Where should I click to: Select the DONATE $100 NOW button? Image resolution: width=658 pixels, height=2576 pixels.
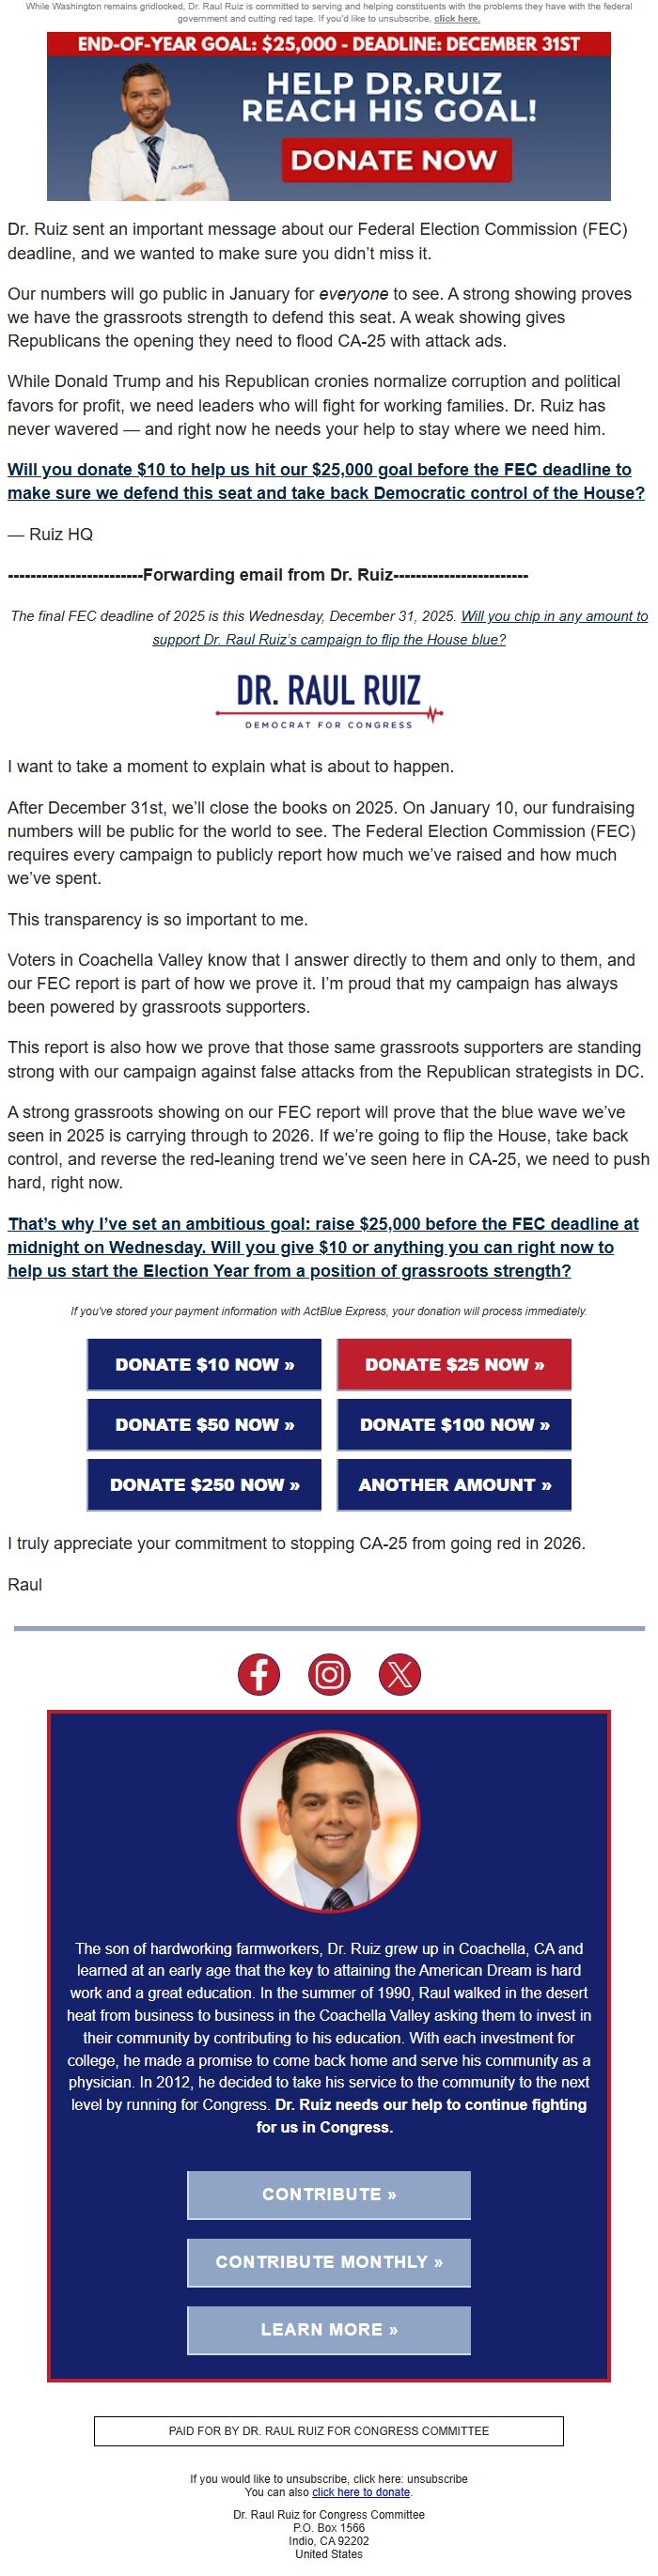point(454,1424)
